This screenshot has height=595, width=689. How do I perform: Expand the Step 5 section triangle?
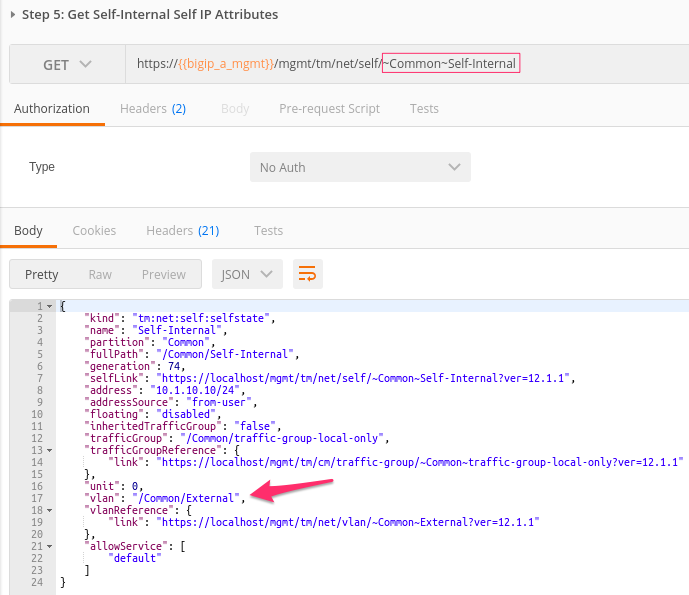click(x=13, y=15)
